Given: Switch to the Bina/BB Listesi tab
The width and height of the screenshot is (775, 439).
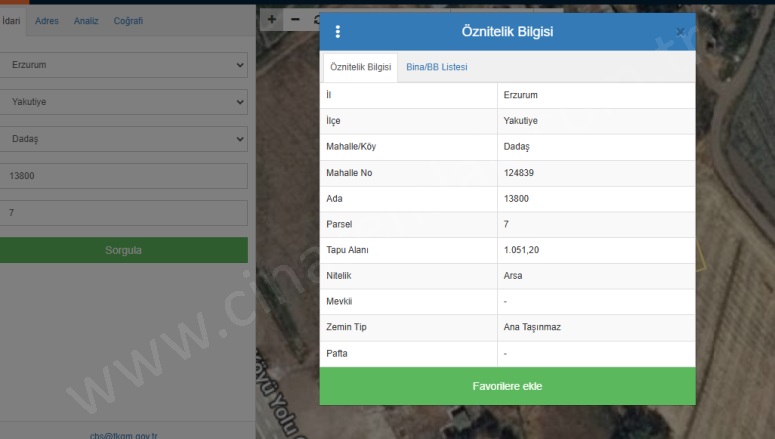Looking at the screenshot, I should pos(437,67).
